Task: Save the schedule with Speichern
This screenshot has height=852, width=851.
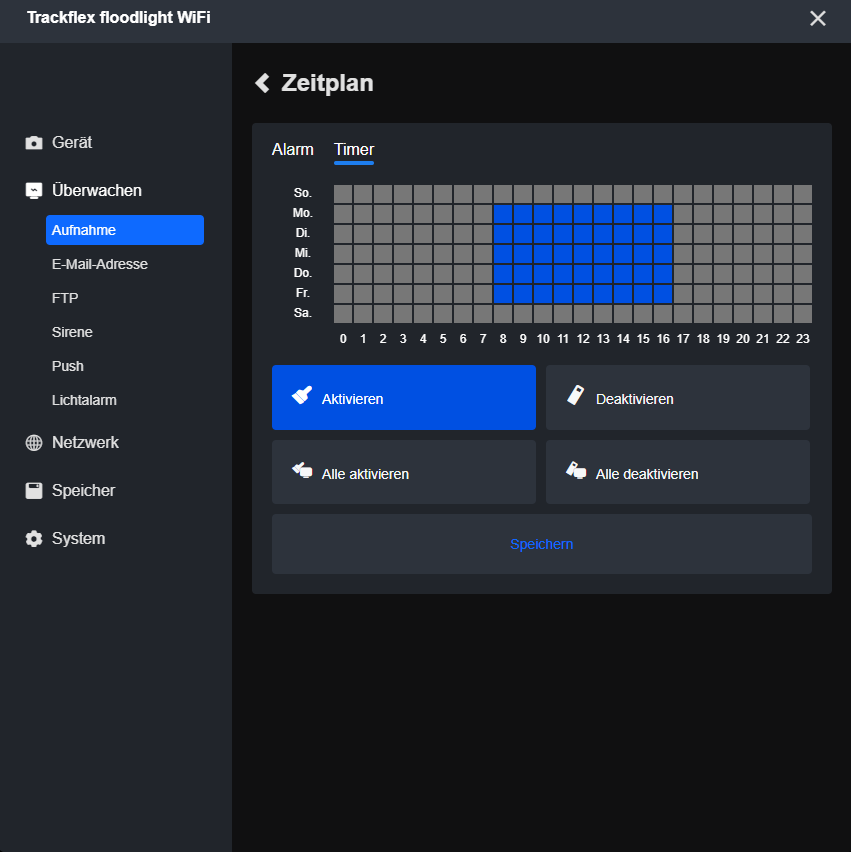Action: point(542,544)
